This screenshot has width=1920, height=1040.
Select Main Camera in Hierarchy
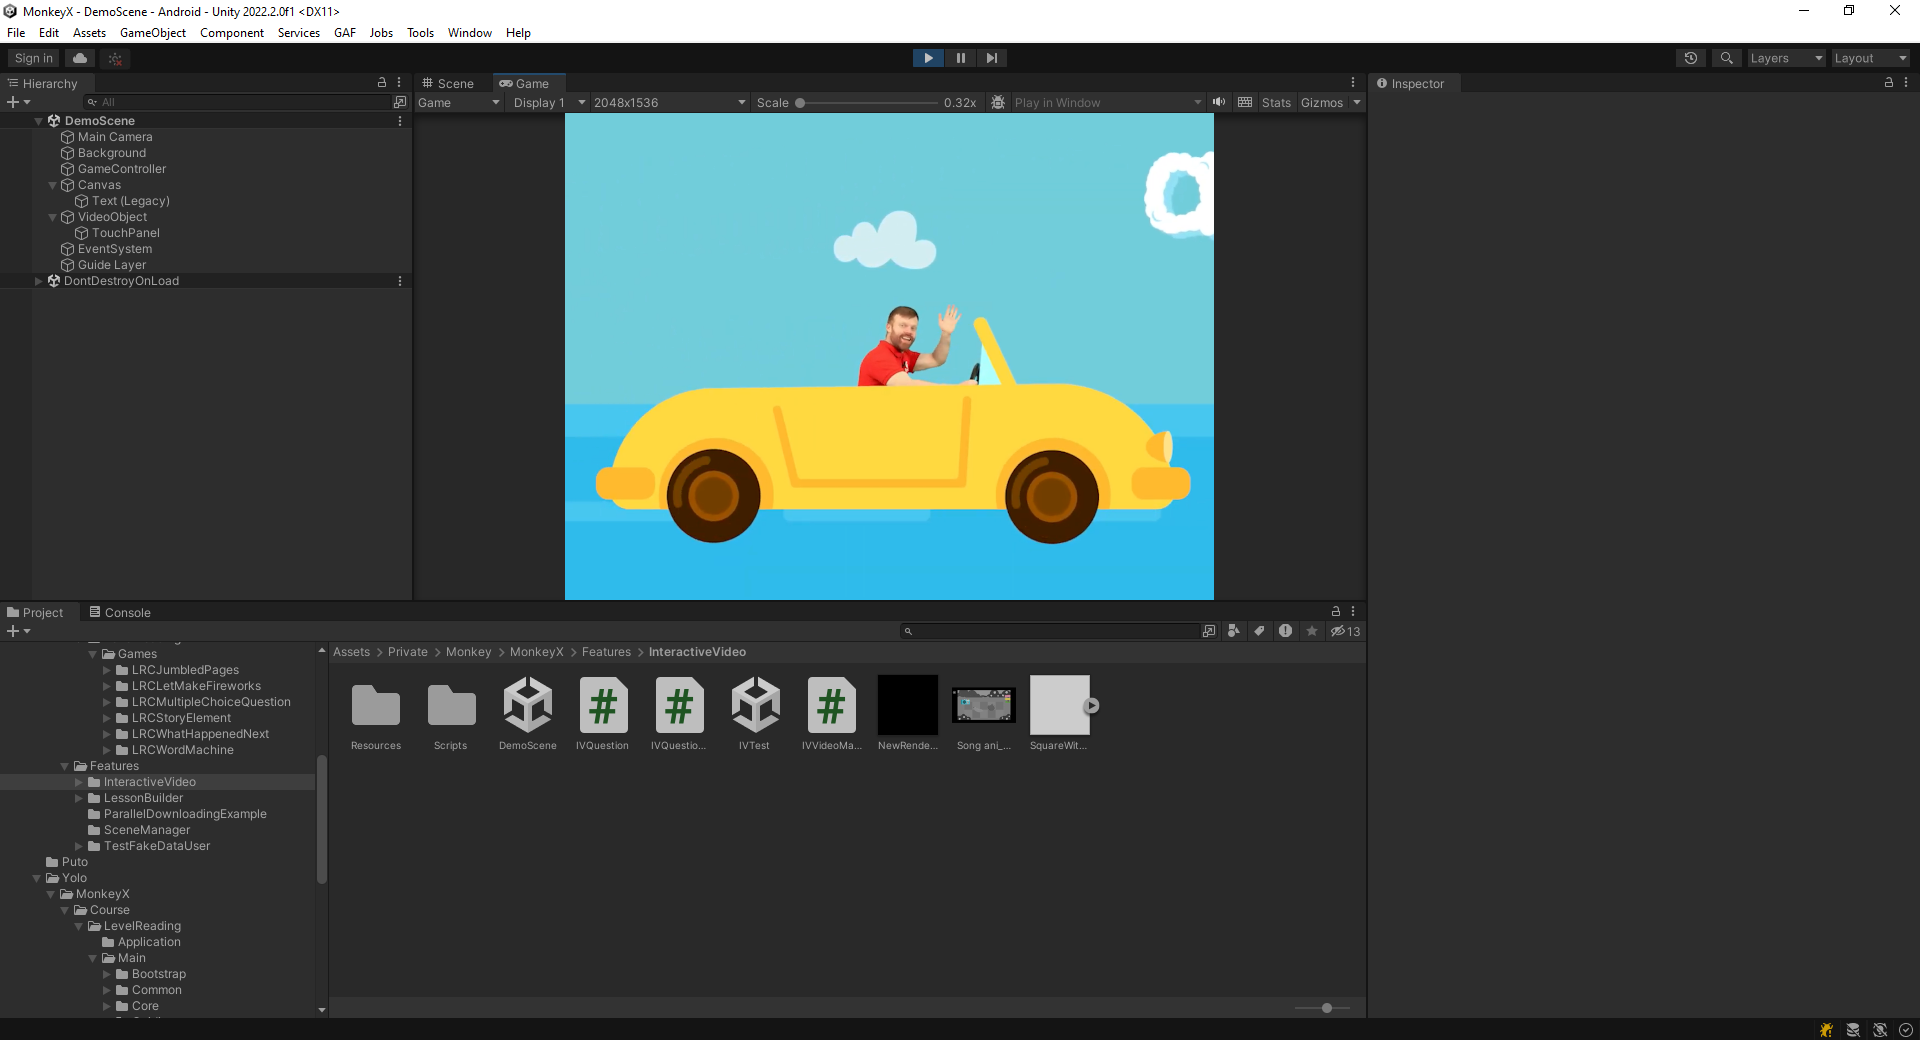pyautogui.click(x=115, y=137)
